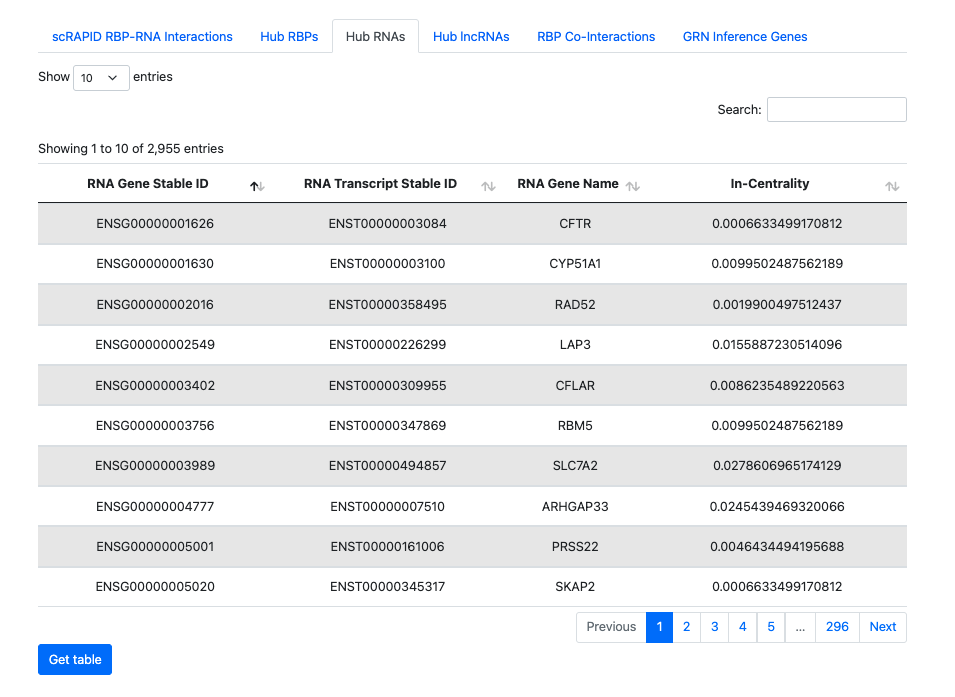Sort table by RNA Gene Name icon

[x=633, y=186]
